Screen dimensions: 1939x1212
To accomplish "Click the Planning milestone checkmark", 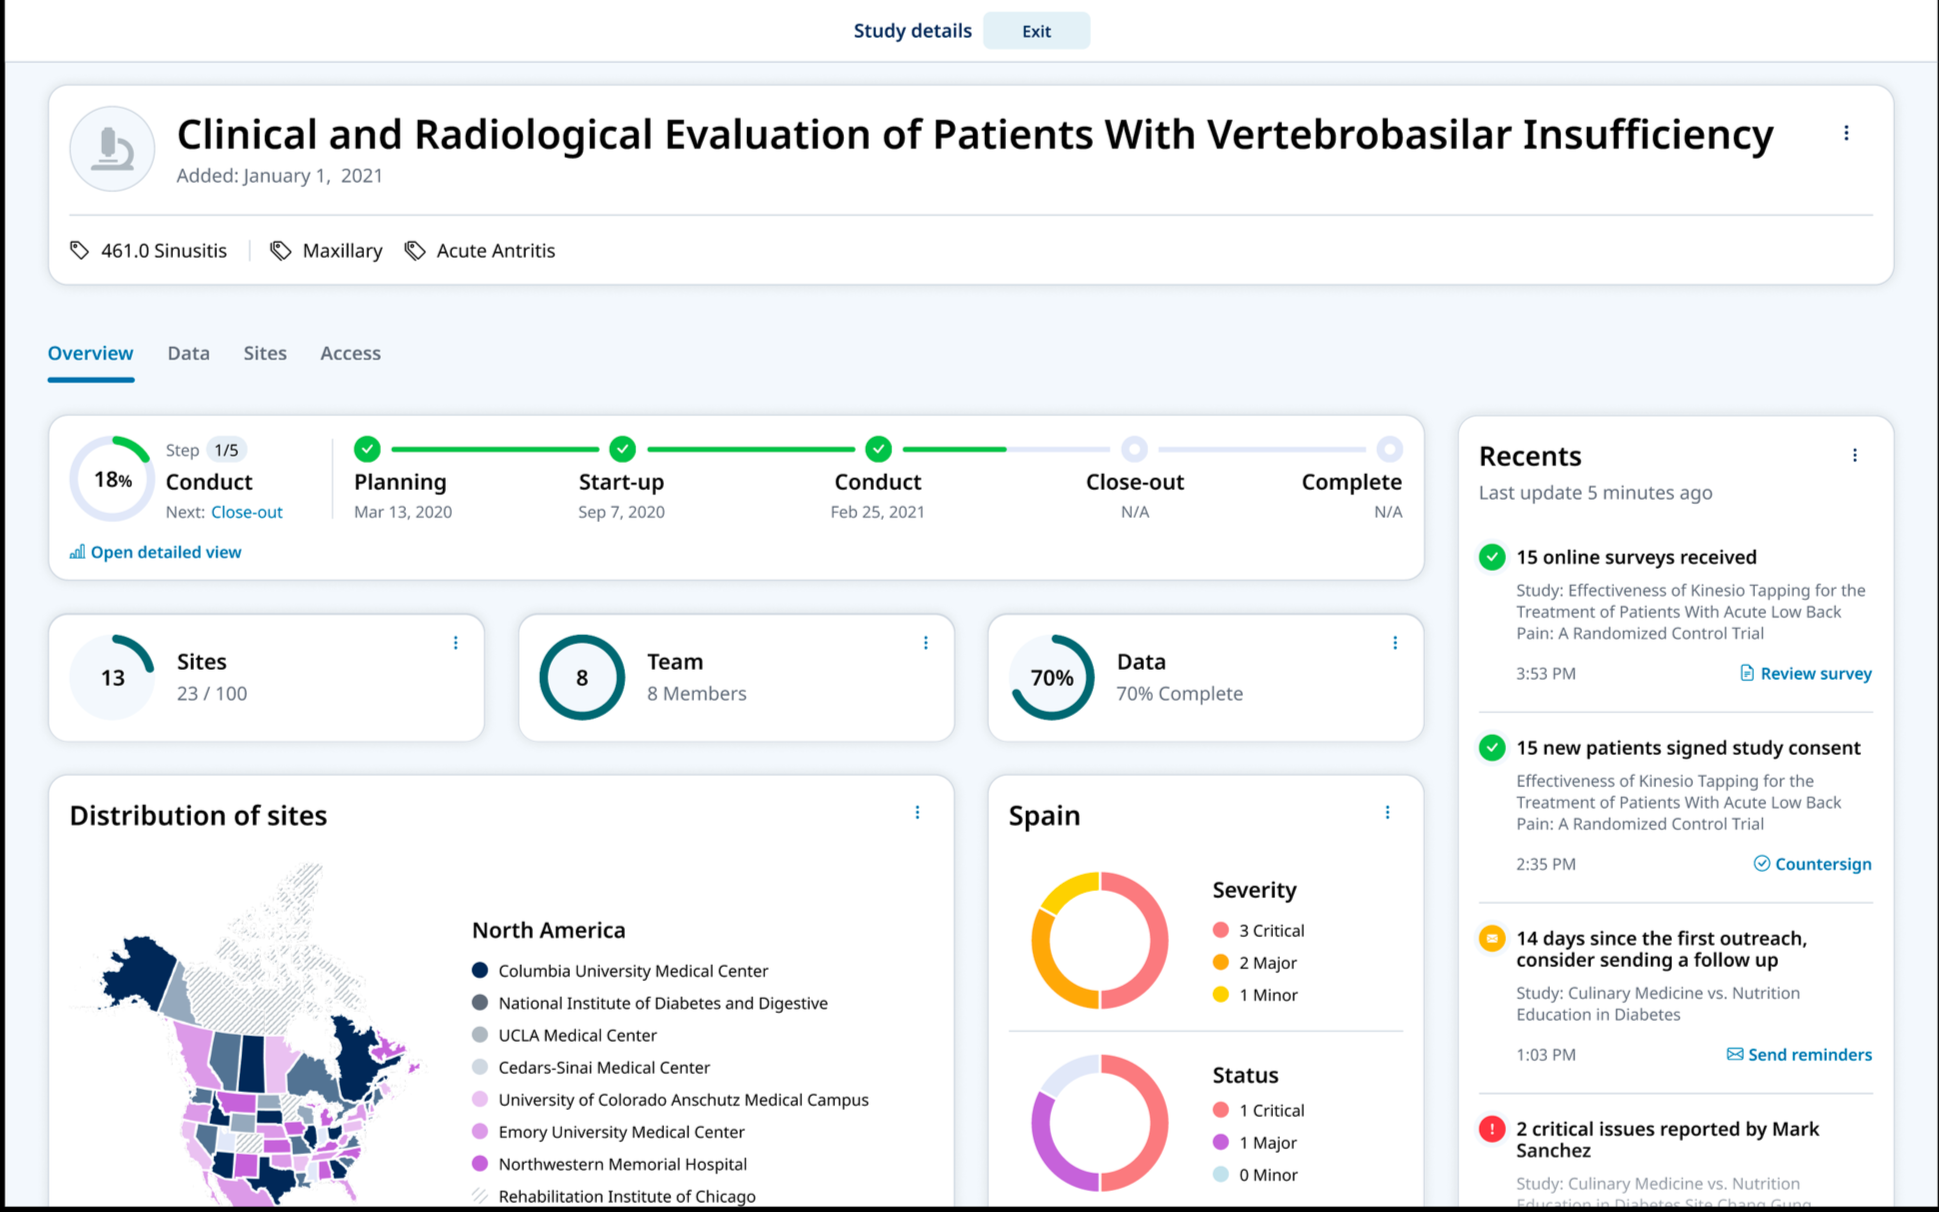I will point(366,449).
